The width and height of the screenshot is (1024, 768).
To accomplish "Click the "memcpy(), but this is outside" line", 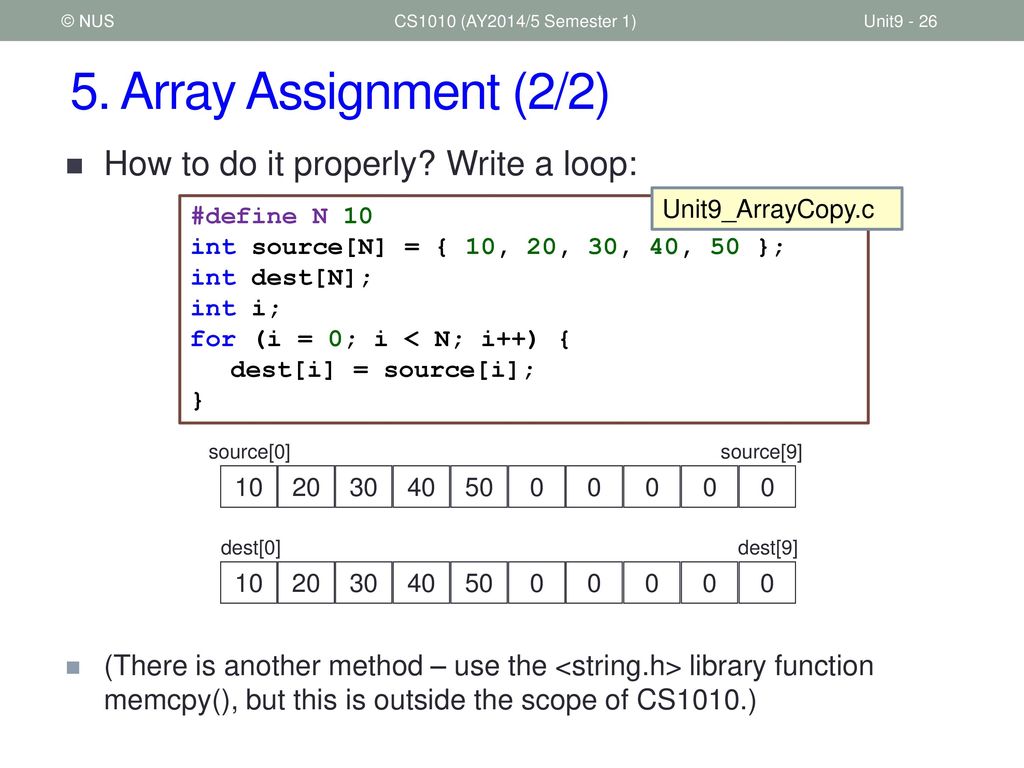I will 430,700.
